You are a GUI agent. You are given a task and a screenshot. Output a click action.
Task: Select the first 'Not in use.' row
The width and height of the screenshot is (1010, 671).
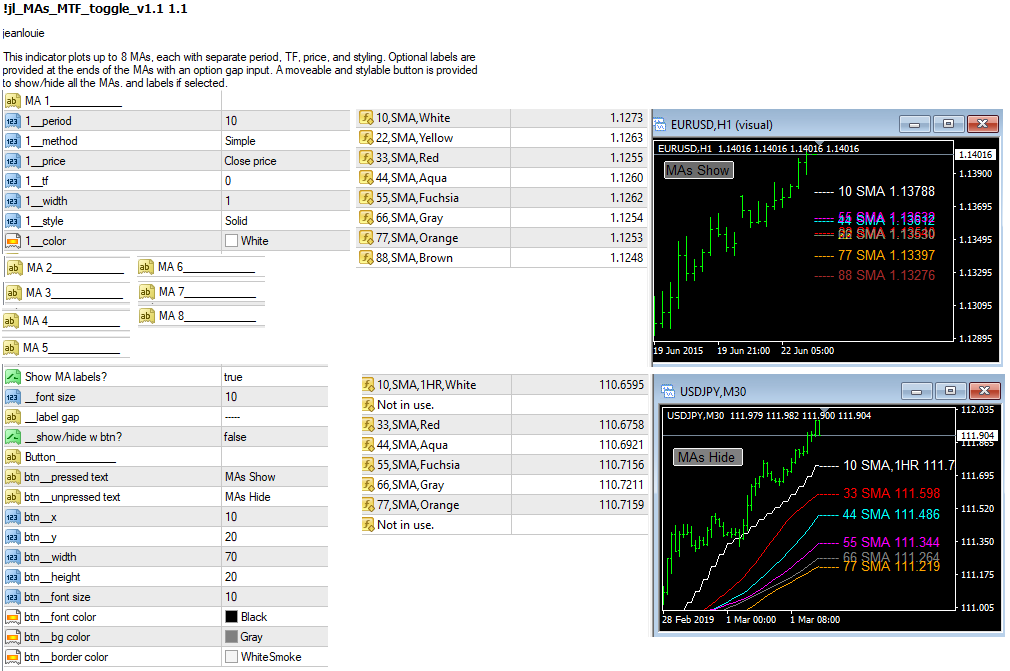click(x=504, y=404)
